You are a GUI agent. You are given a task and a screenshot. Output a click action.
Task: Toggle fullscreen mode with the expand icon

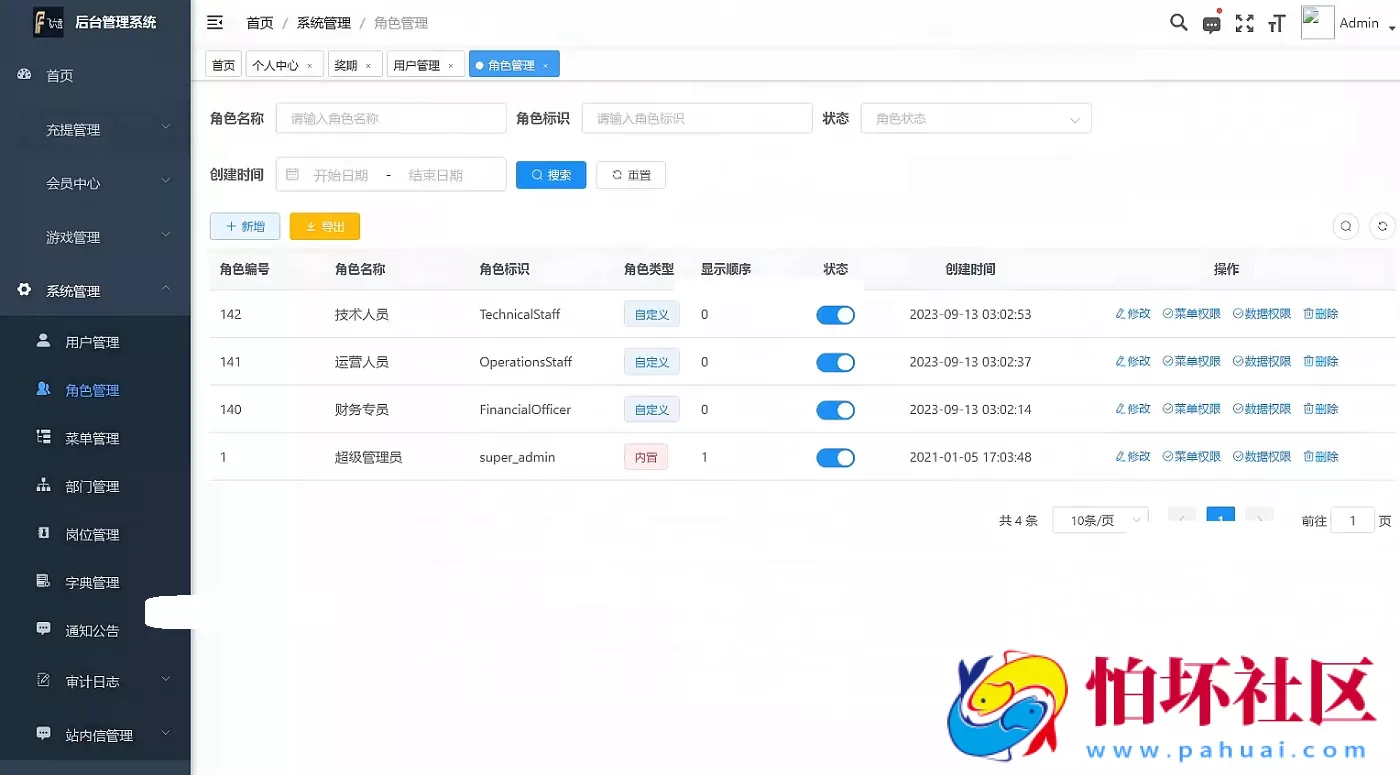pos(1244,22)
